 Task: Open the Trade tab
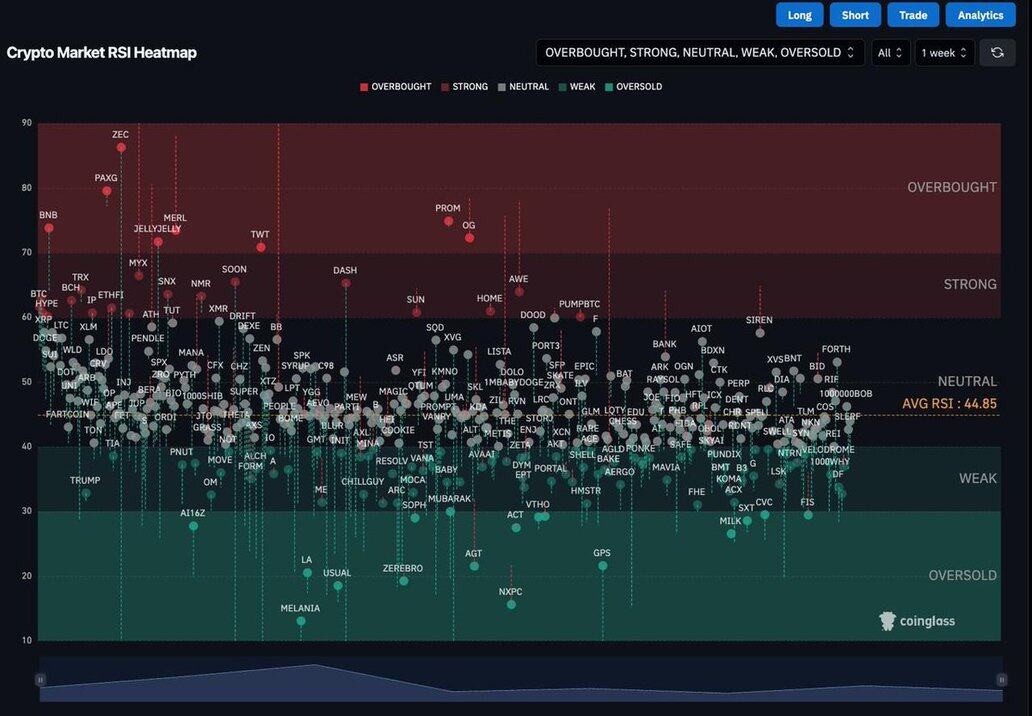pyautogui.click(x=913, y=15)
